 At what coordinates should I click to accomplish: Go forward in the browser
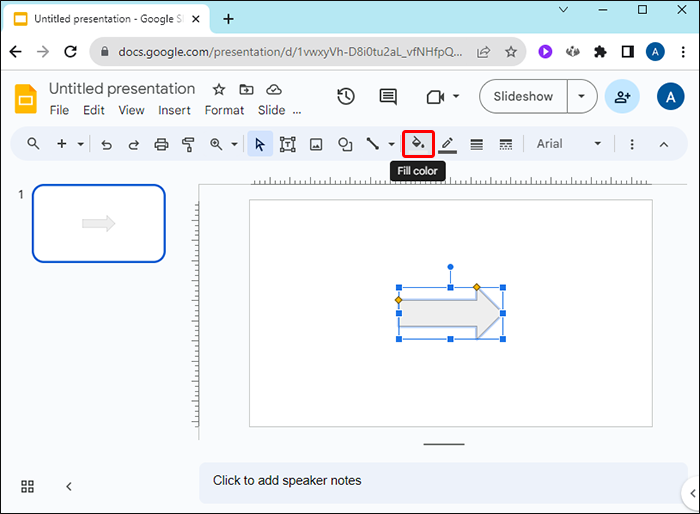[43, 52]
